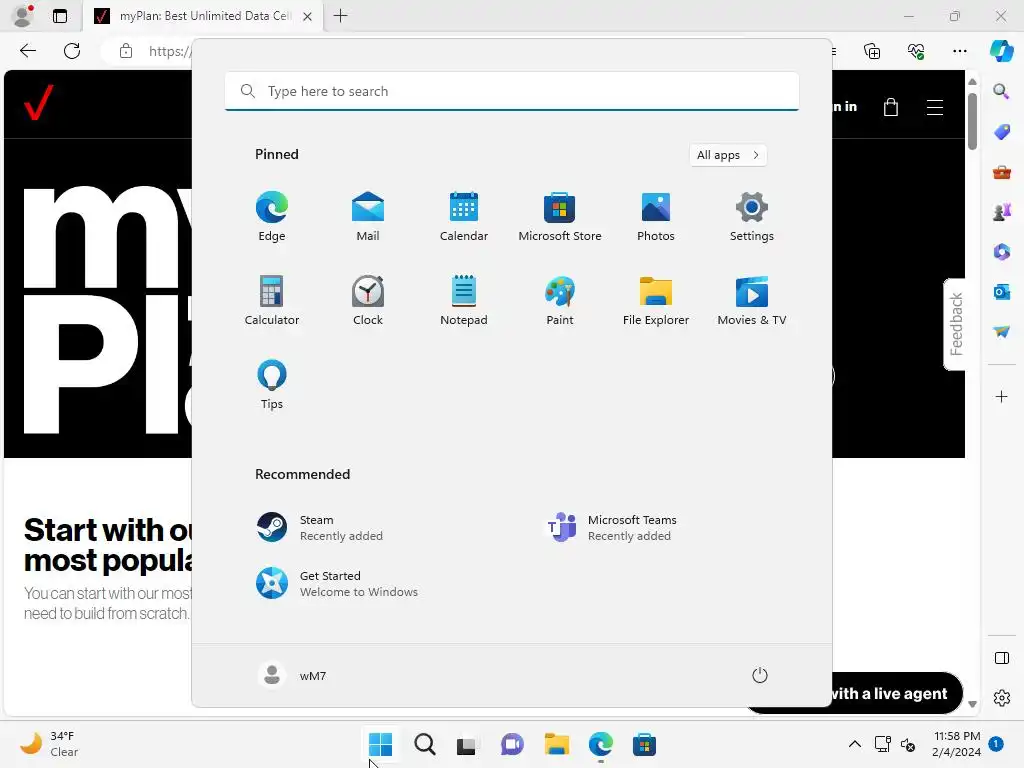Image resolution: width=1024 pixels, height=768 pixels.
Task: Open the Tips app
Action: pos(272,385)
